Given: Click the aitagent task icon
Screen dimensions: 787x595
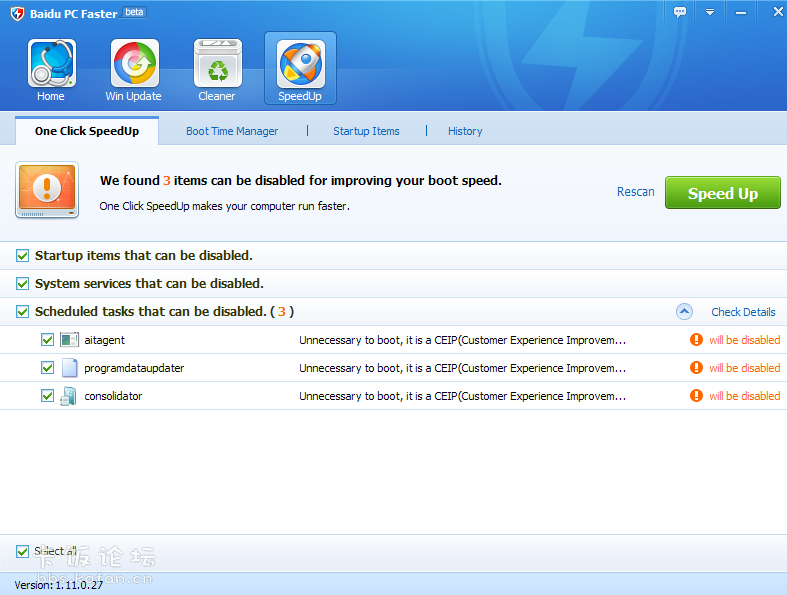Looking at the screenshot, I should 69,340.
